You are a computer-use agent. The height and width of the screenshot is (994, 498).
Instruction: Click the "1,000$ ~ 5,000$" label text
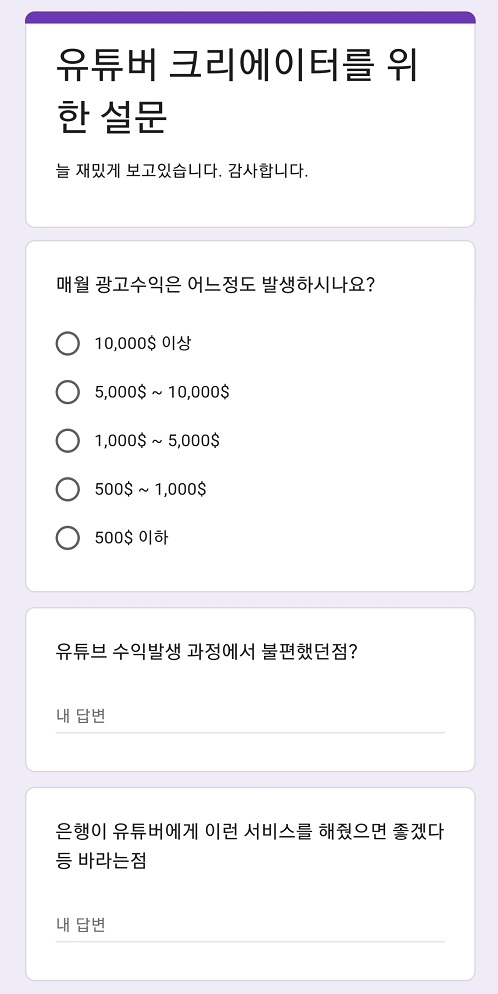point(157,440)
